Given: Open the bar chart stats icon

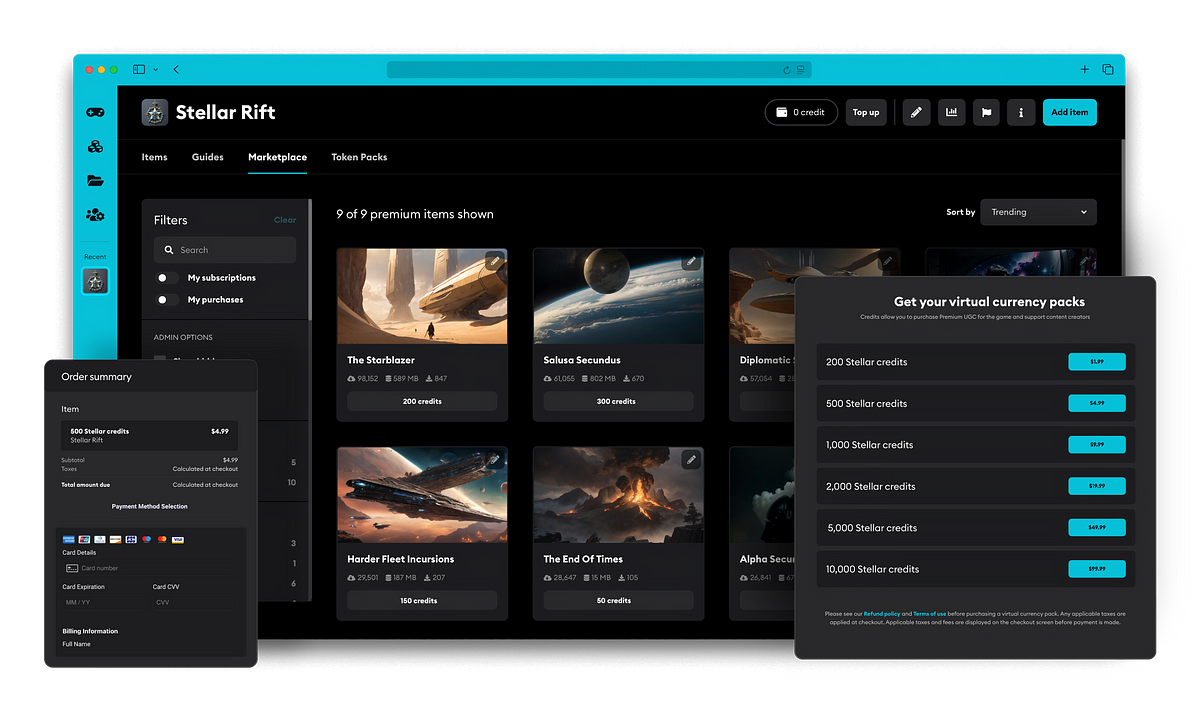Looking at the screenshot, I should 951,112.
